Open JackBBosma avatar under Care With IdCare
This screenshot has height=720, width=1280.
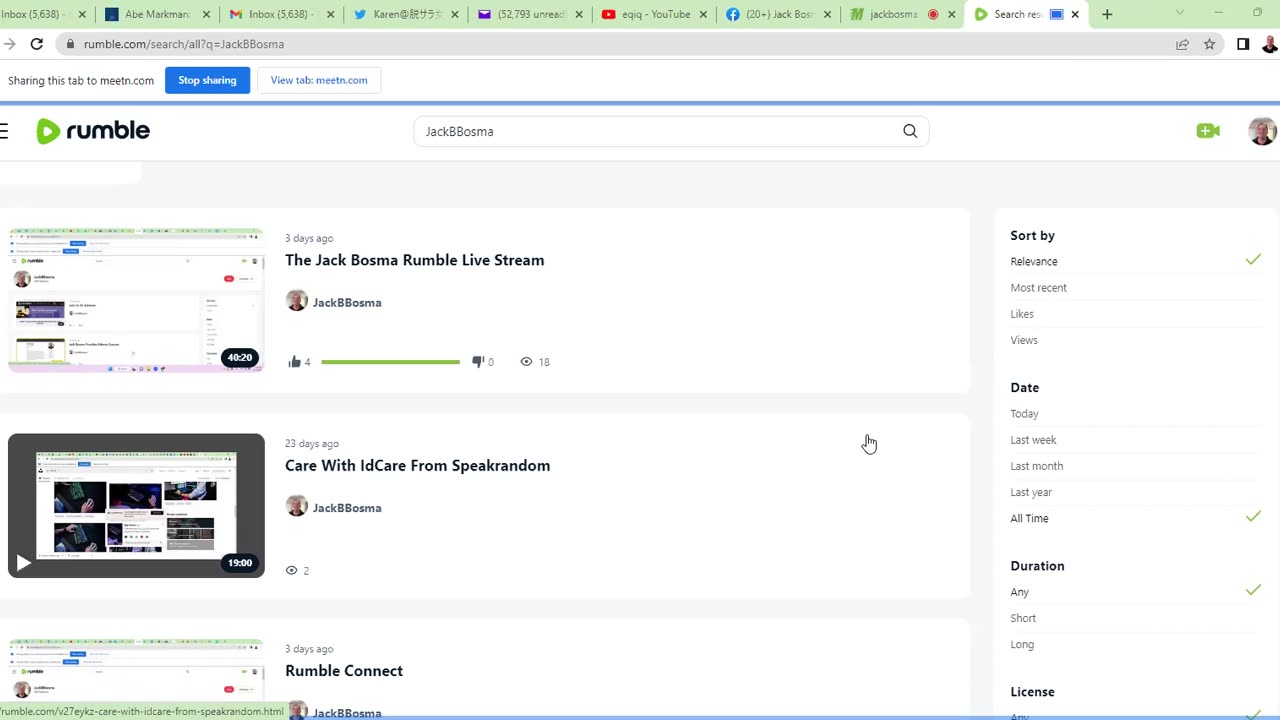[296, 506]
